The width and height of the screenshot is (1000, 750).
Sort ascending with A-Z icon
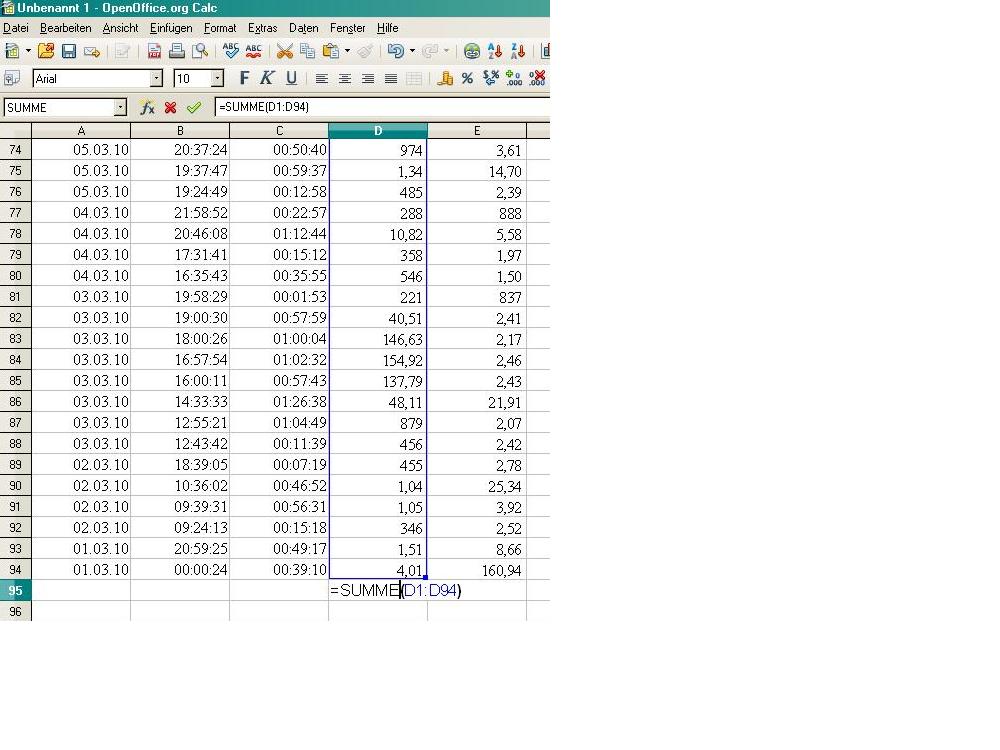pos(495,51)
